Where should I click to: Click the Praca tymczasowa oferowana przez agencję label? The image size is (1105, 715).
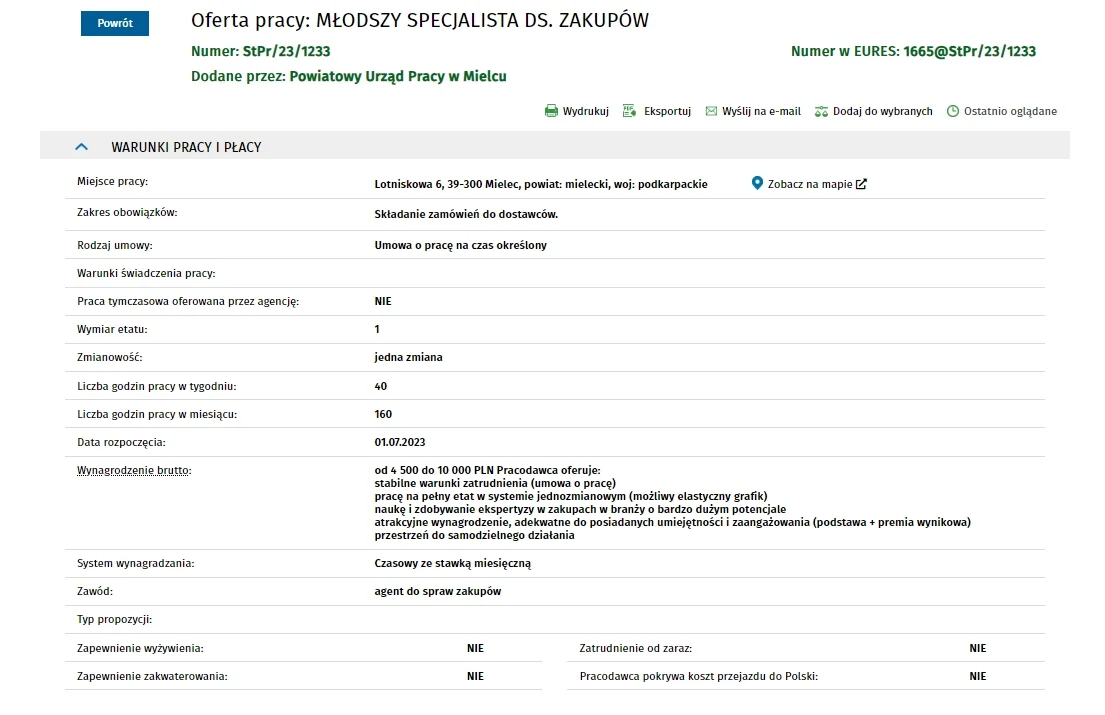pyautogui.click(x=188, y=301)
